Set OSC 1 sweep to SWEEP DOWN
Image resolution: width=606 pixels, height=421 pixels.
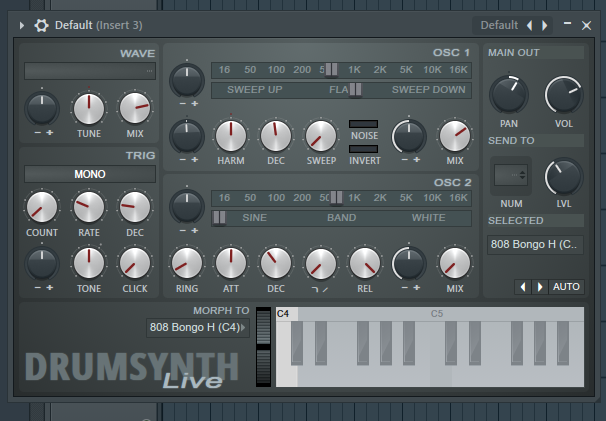pyautogui.click(x=429, y=90)
